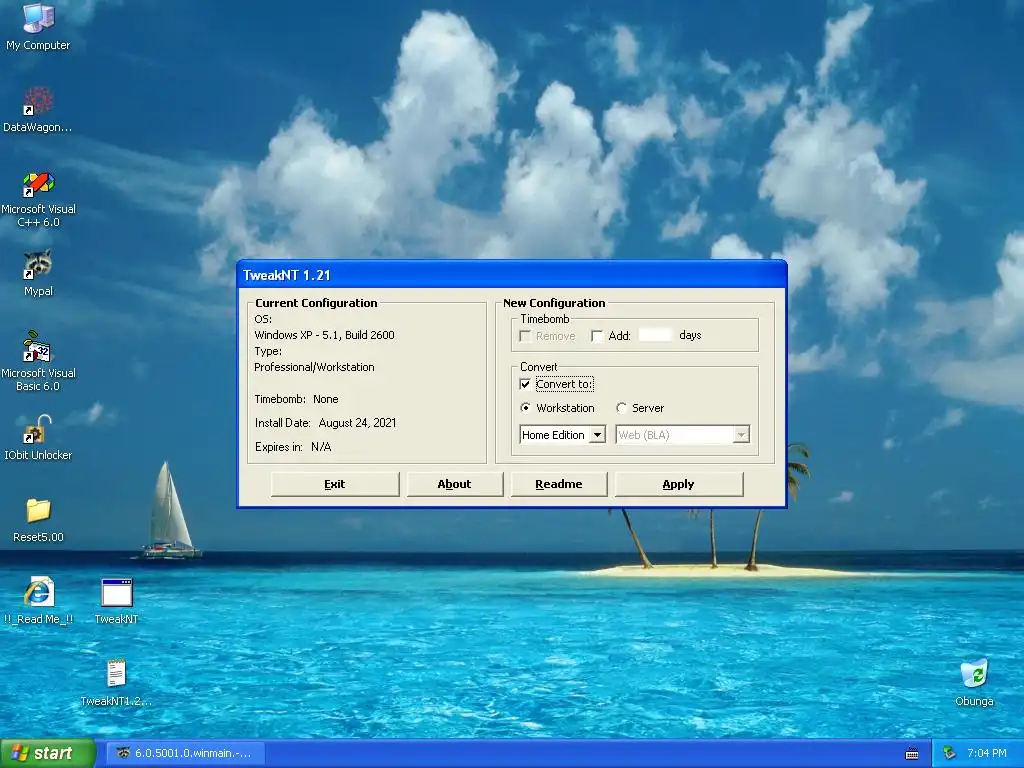1024x768 pixels.
Task: Click the 'Expires in: N/A' text
Action: click(293, 447)
